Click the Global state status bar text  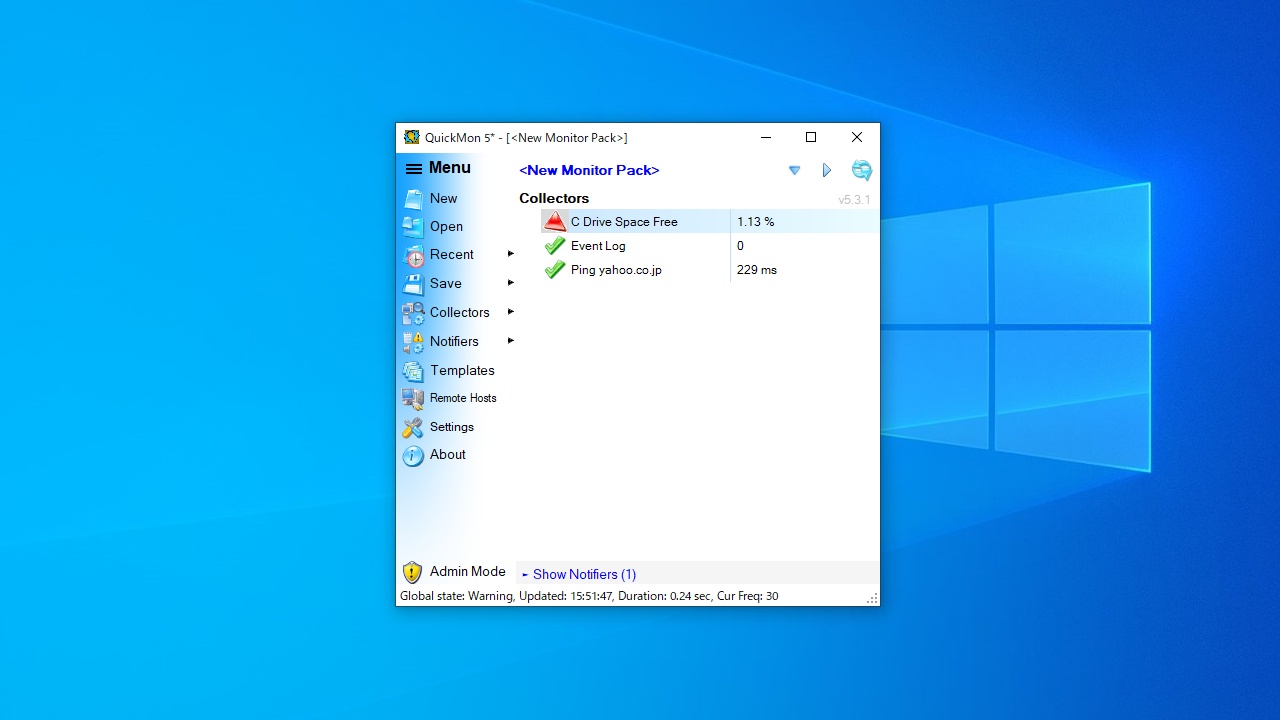[589, 596]
